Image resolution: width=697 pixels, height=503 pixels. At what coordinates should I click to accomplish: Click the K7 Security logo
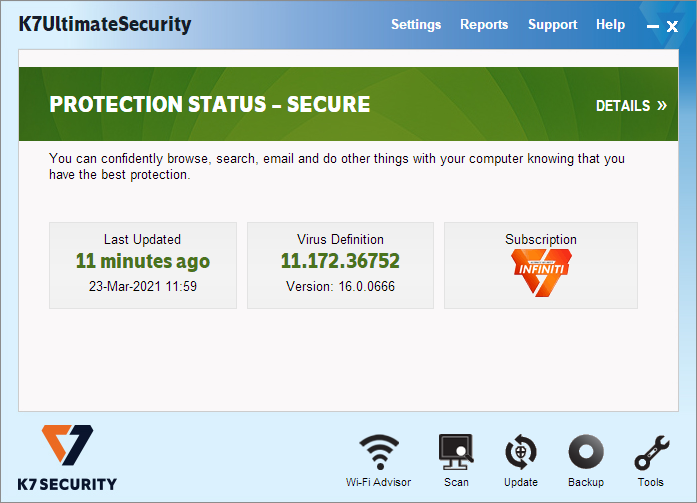tap(67, 458)
